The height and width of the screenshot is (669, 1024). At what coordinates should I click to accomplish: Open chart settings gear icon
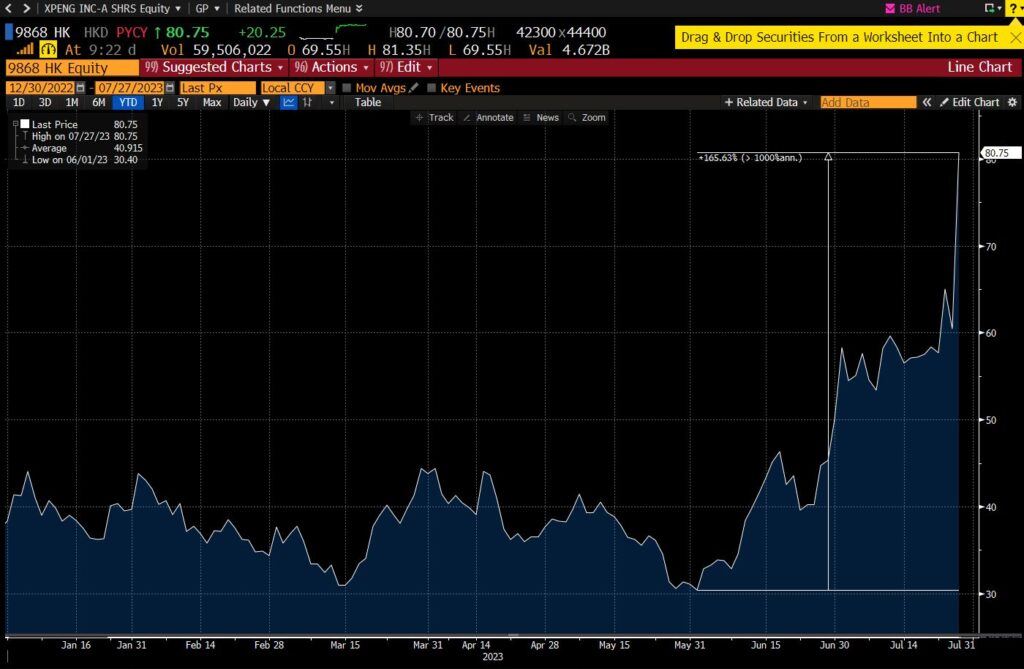click(x=1012, y=102)
